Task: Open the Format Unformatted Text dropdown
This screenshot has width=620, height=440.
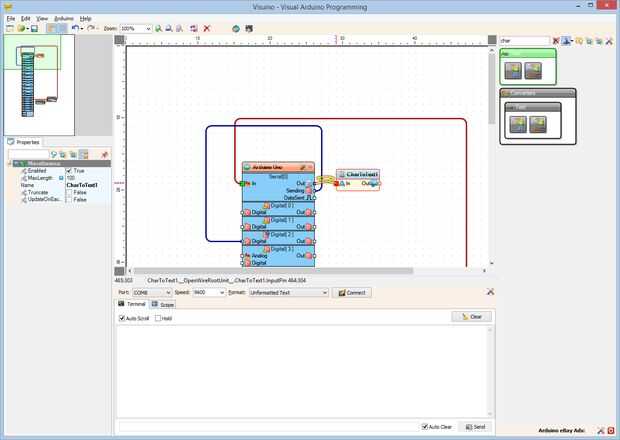Action: pos(325,293)
